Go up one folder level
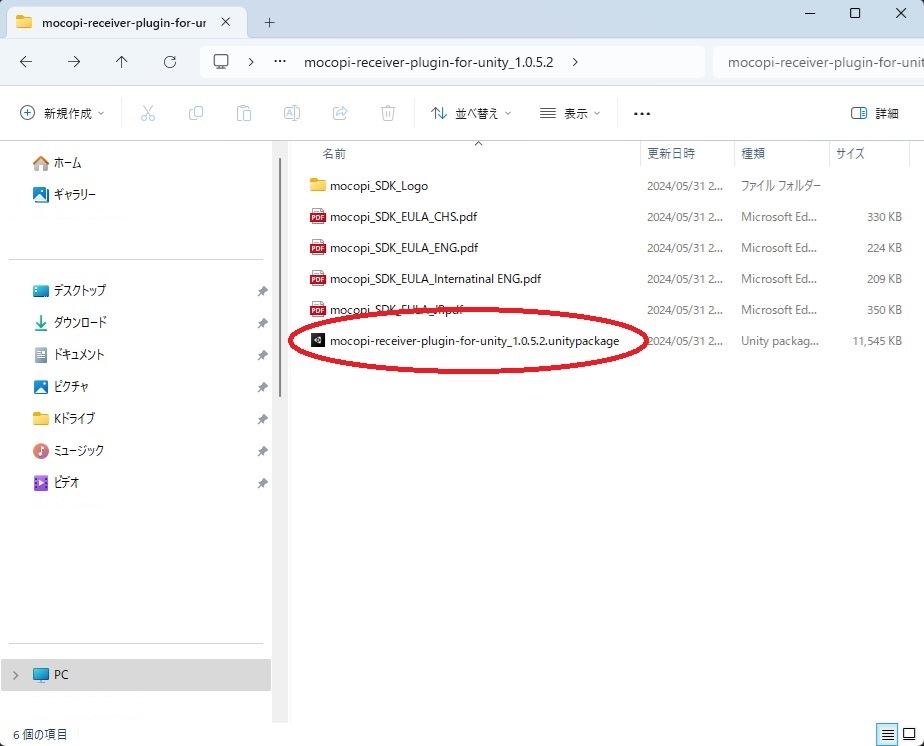The image size is (924, 746). point(121,62)
